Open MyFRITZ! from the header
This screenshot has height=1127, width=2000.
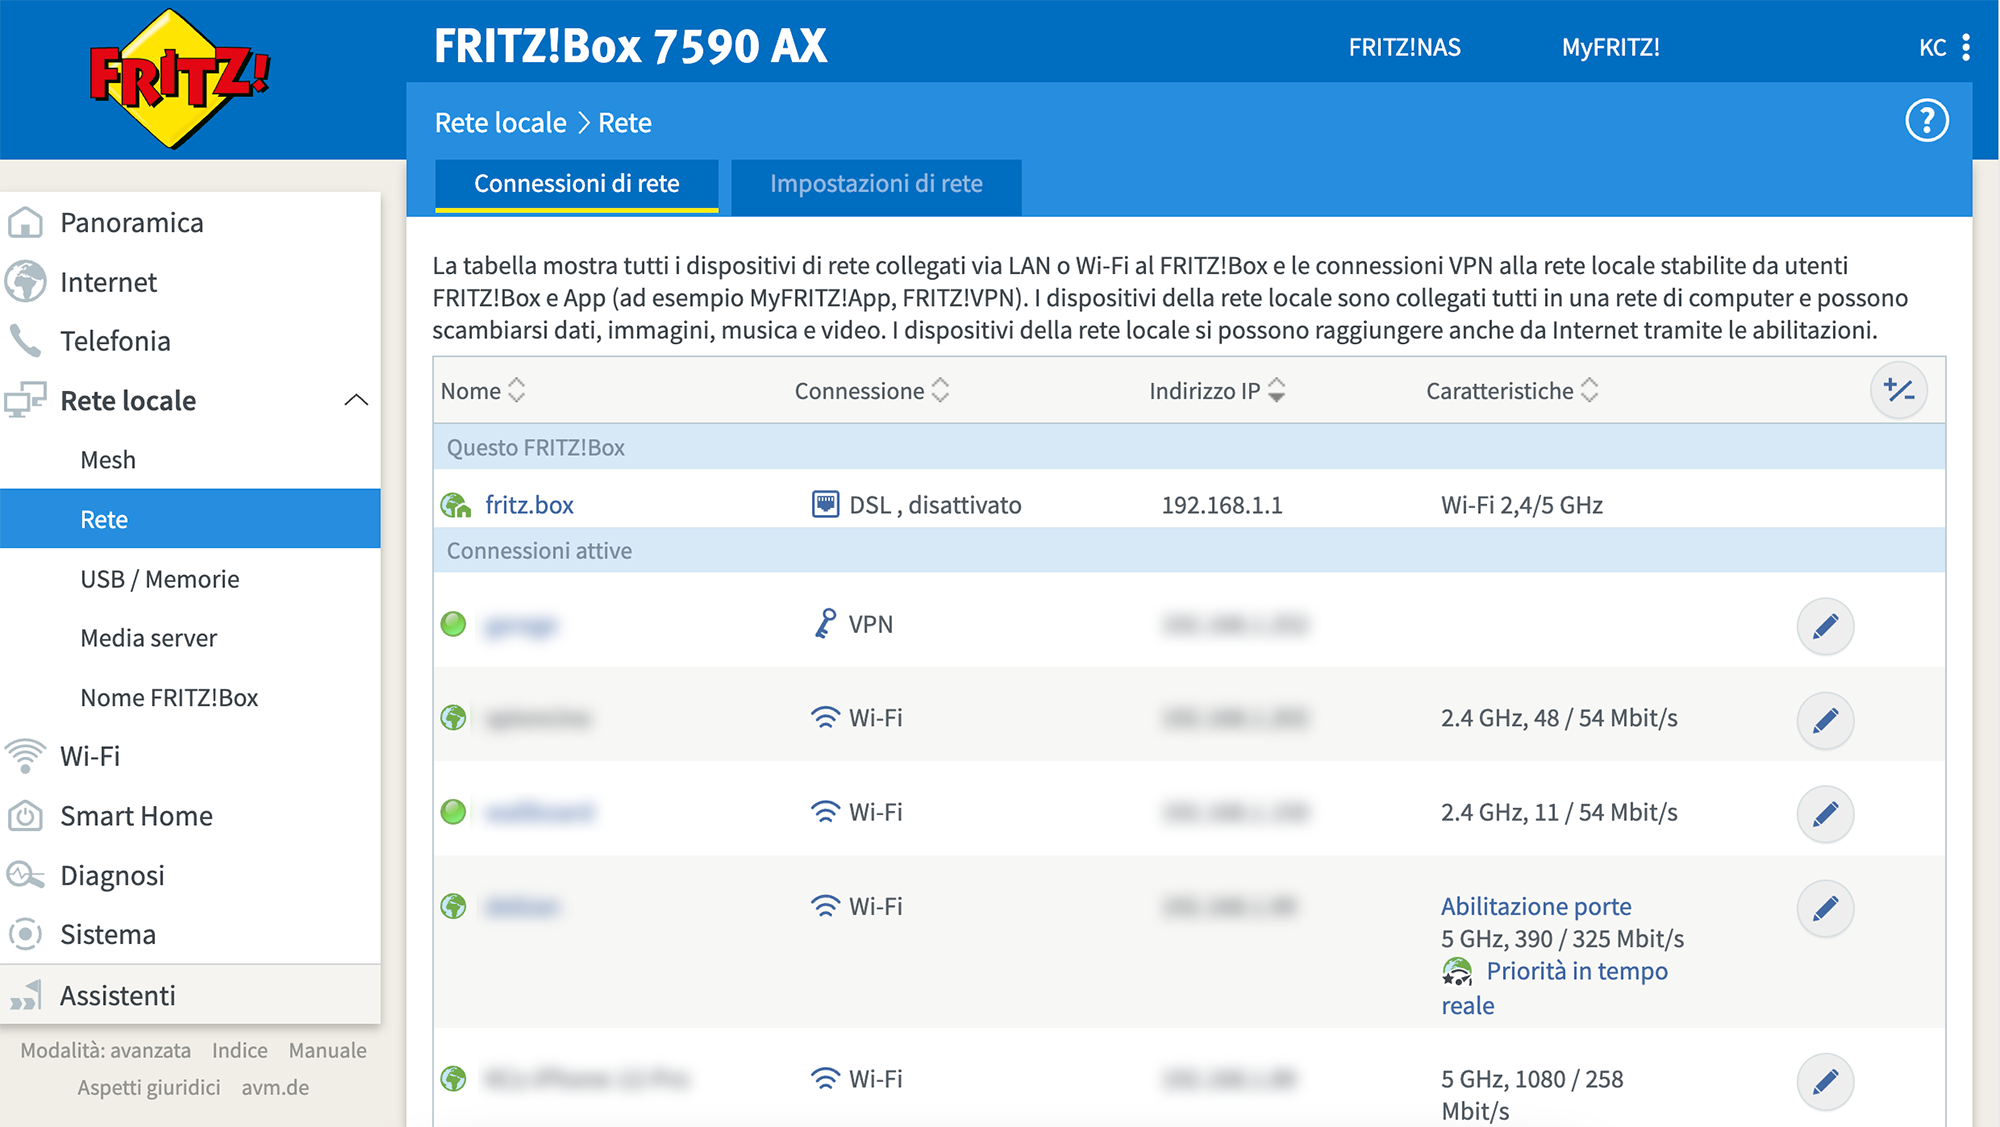(x=1610, y=47)
